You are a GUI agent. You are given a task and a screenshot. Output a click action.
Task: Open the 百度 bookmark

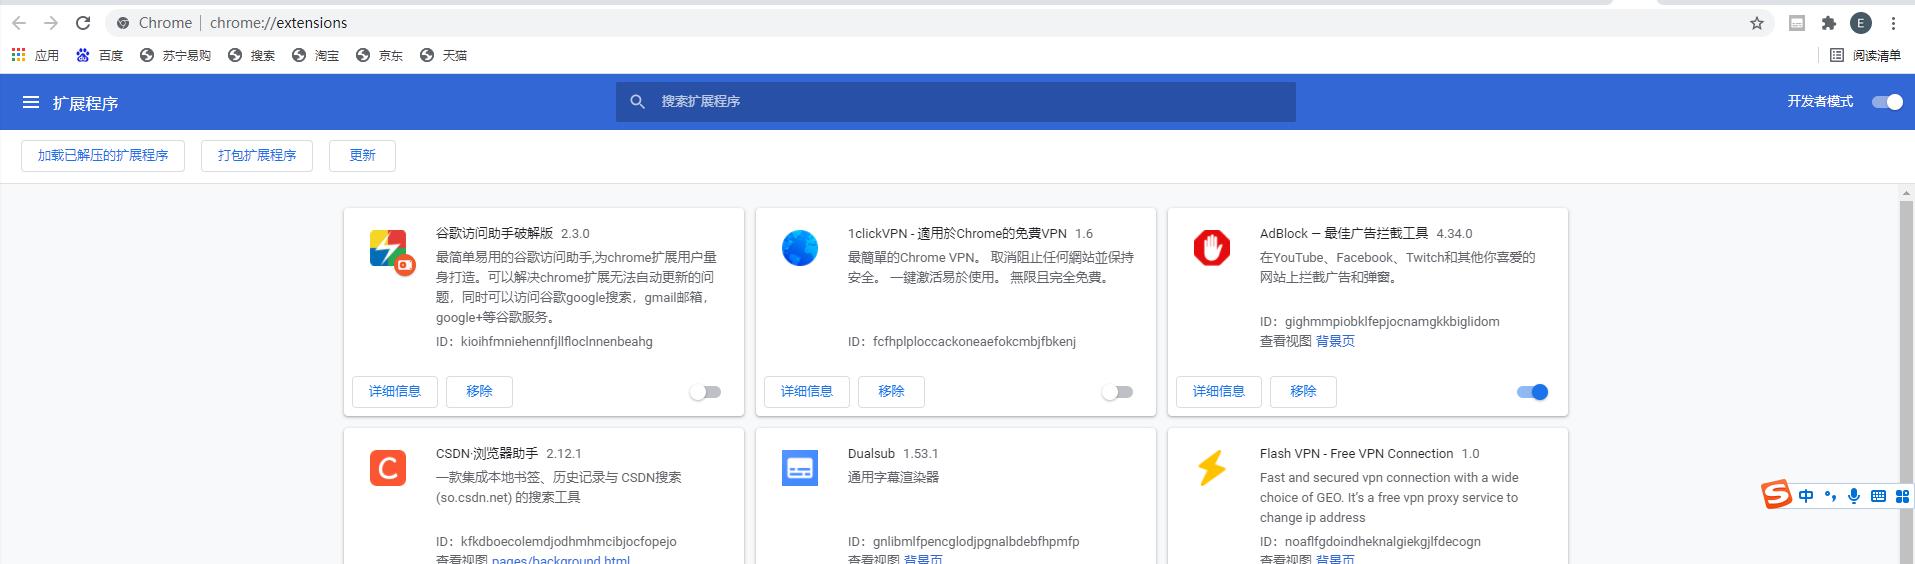pos(99,55)
